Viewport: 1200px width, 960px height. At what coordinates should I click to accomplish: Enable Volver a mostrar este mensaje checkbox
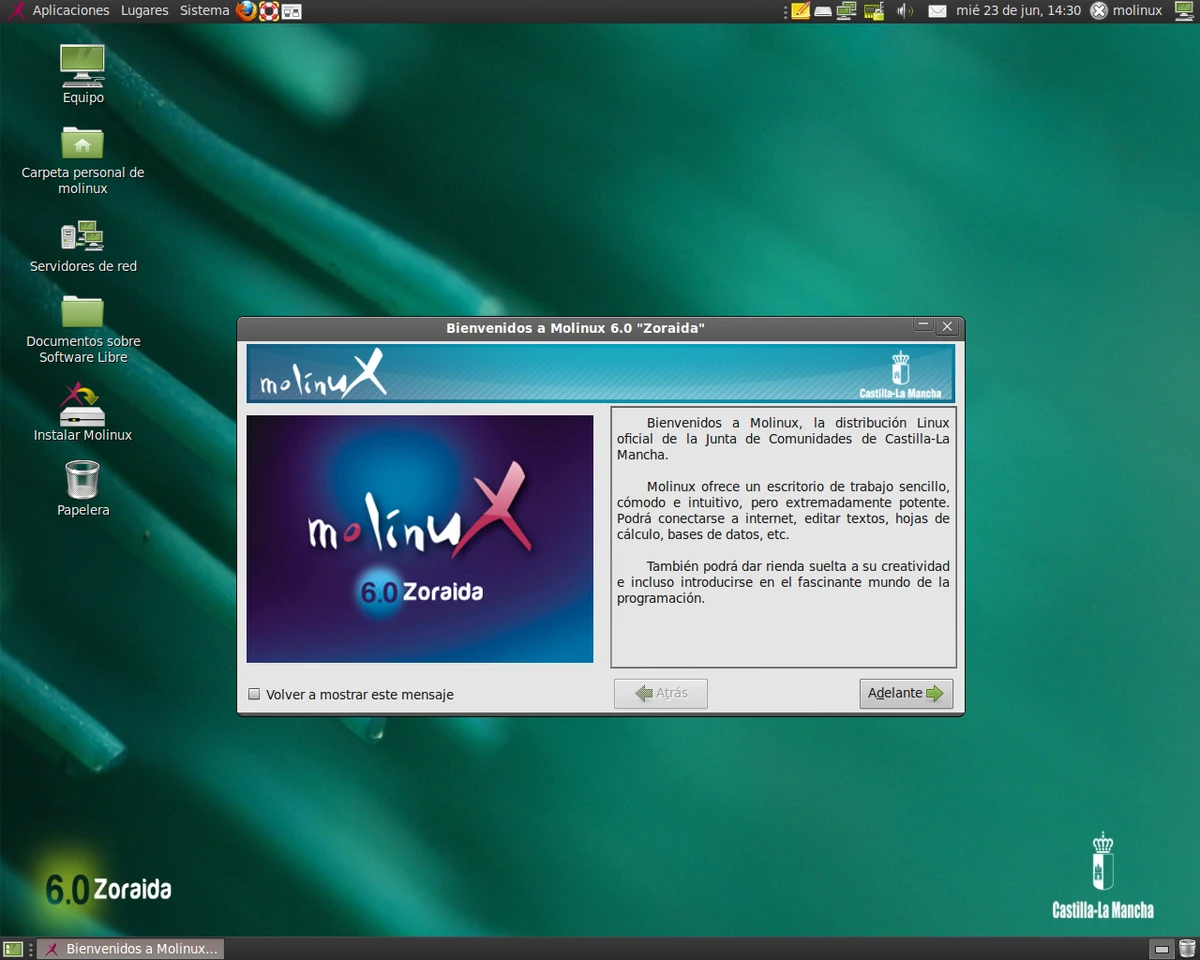coord(254,694)
